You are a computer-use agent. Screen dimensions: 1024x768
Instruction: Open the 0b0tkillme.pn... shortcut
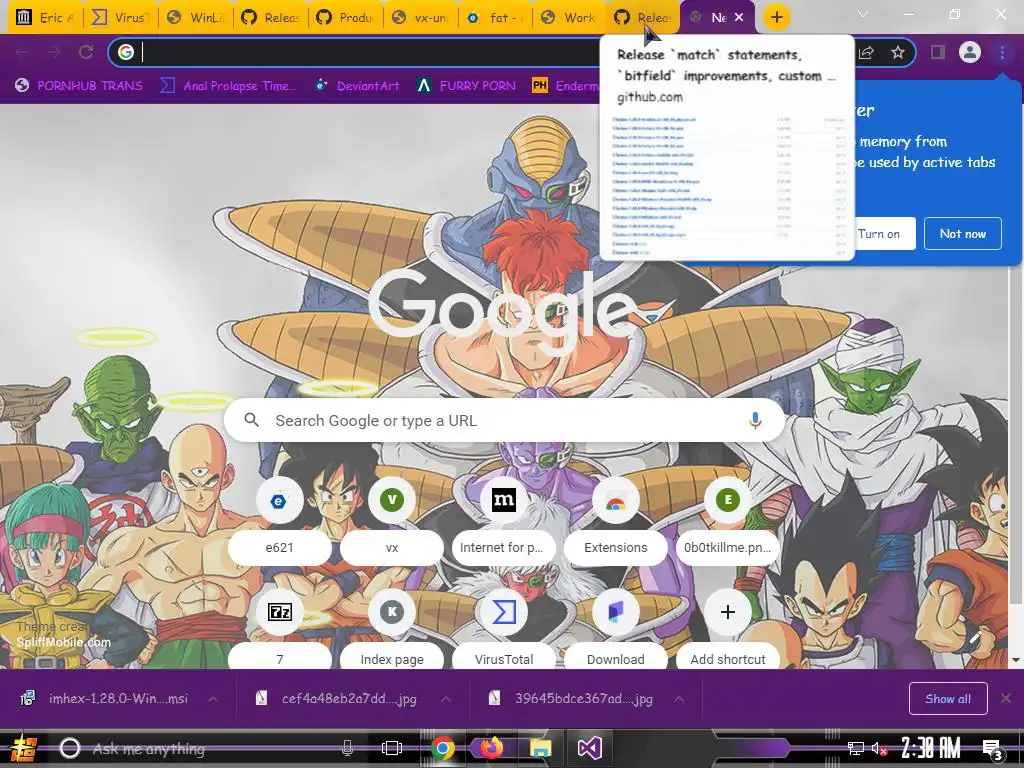728,522
